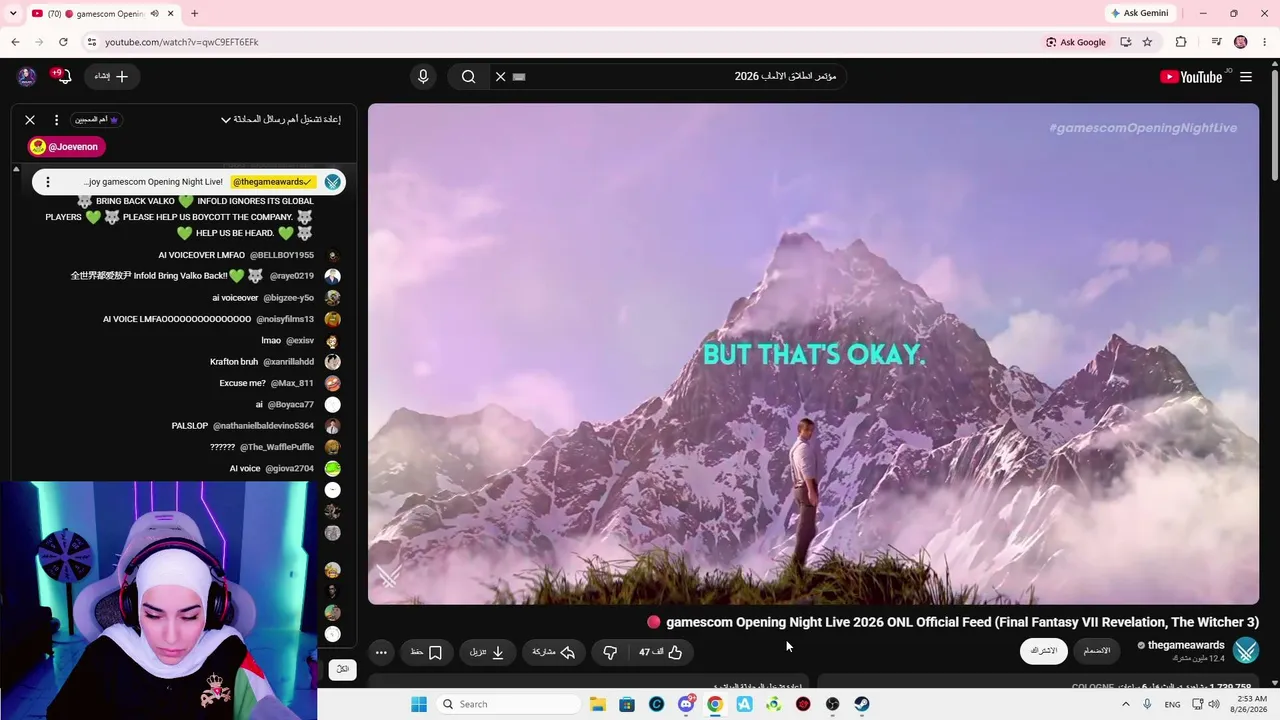Click the thegameawards avatar on pinned message

tap(332, 182)
